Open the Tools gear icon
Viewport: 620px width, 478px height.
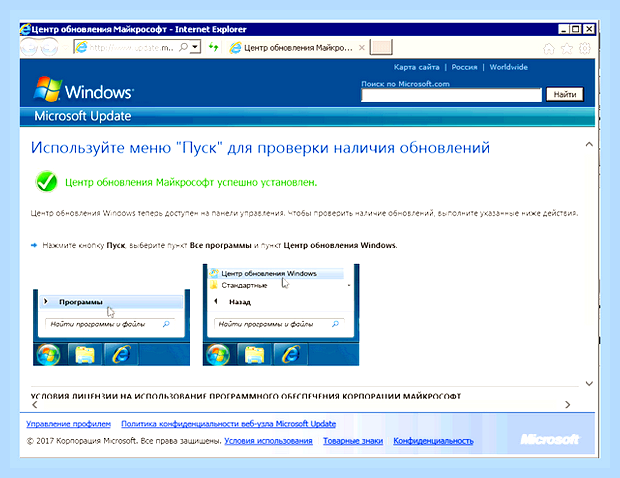(585, 49)
